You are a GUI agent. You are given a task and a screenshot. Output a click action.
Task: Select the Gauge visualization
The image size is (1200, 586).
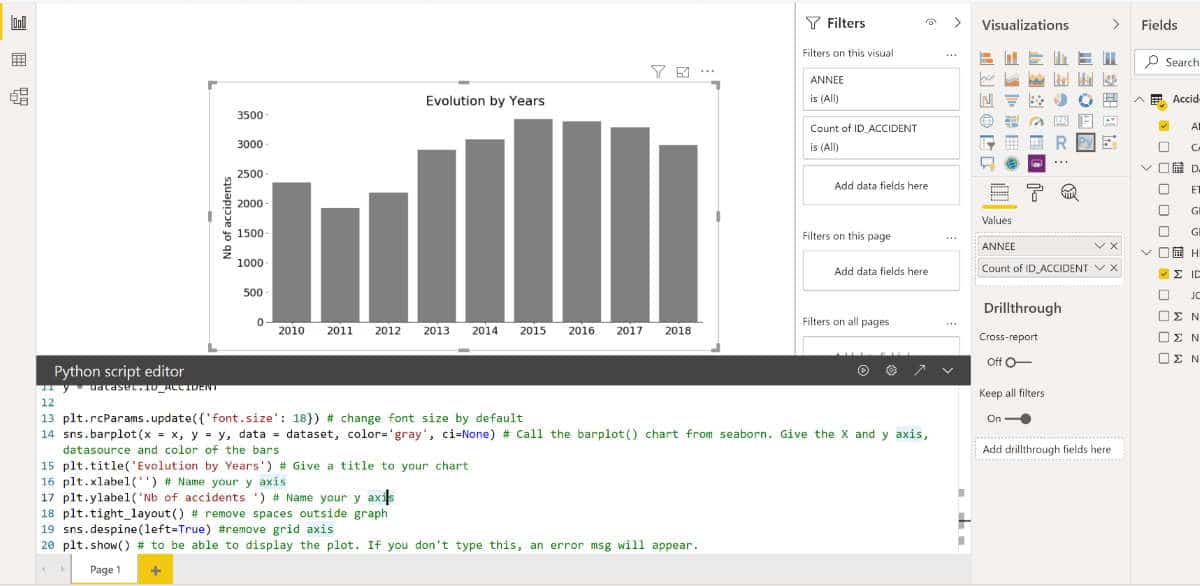tap(1036, 121)
